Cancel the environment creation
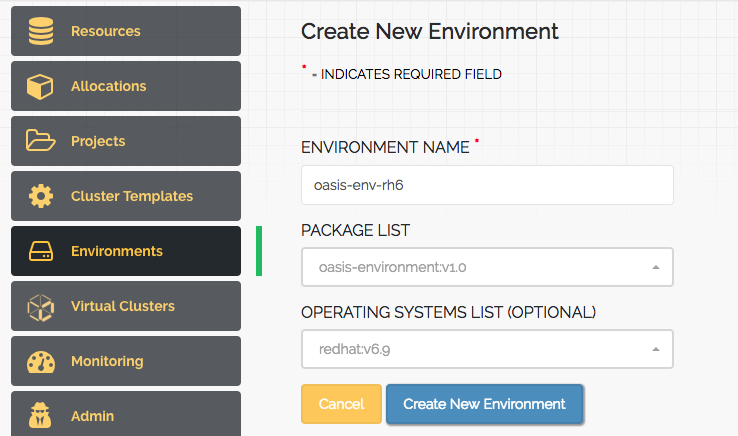This screenshot has width=738, height=436. [341, 404]
